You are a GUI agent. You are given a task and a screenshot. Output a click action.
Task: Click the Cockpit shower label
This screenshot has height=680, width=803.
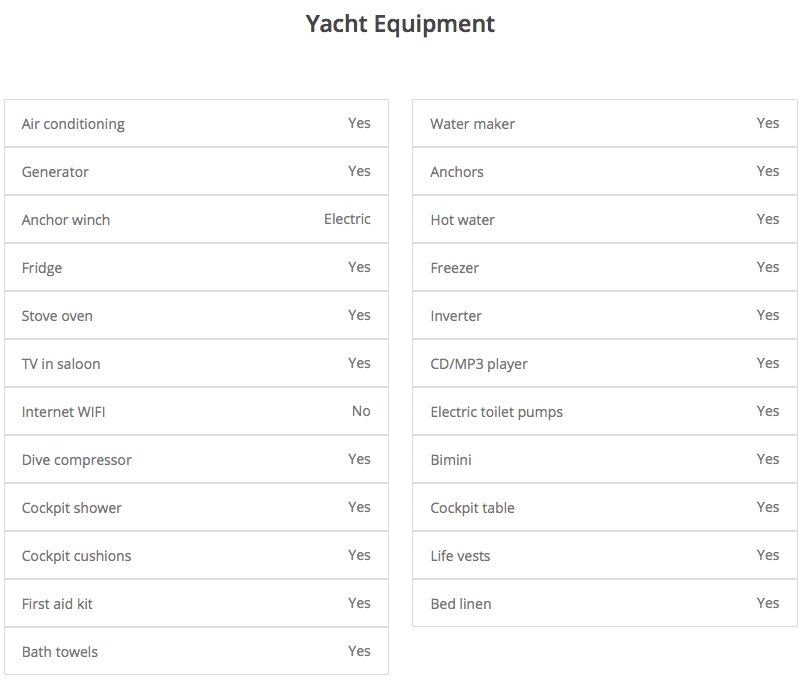point(72,508)
